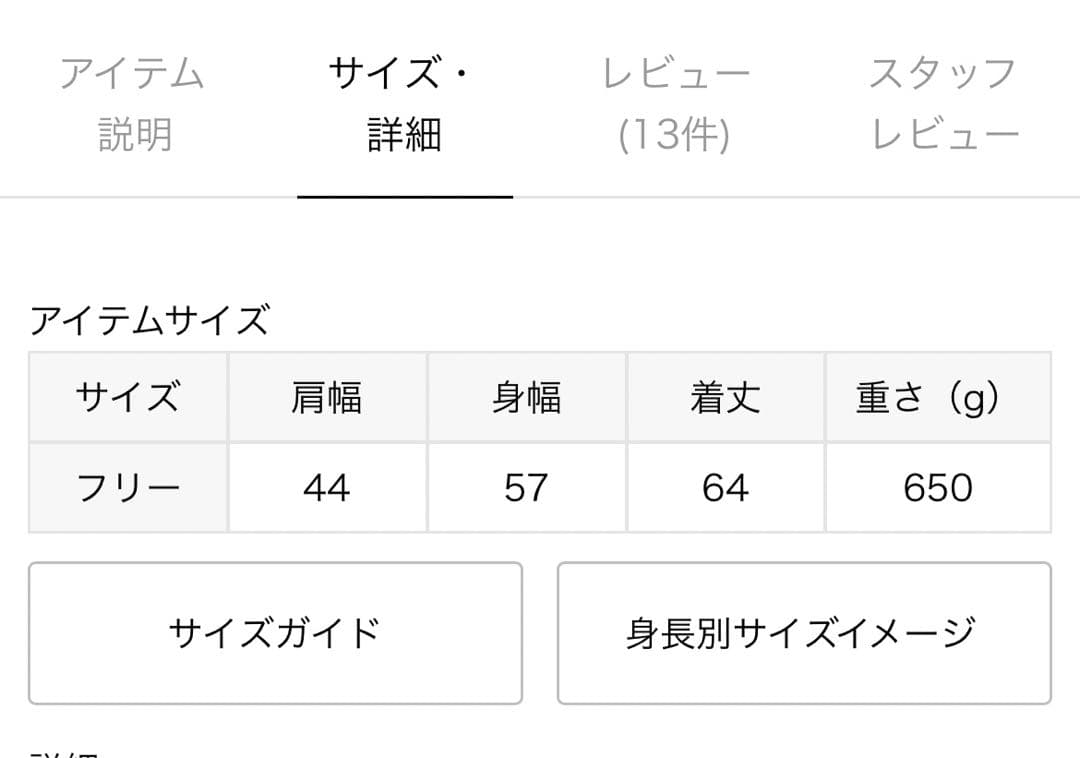
Task: Click the 肩幅 column header
Action: [x=328, y=397]
